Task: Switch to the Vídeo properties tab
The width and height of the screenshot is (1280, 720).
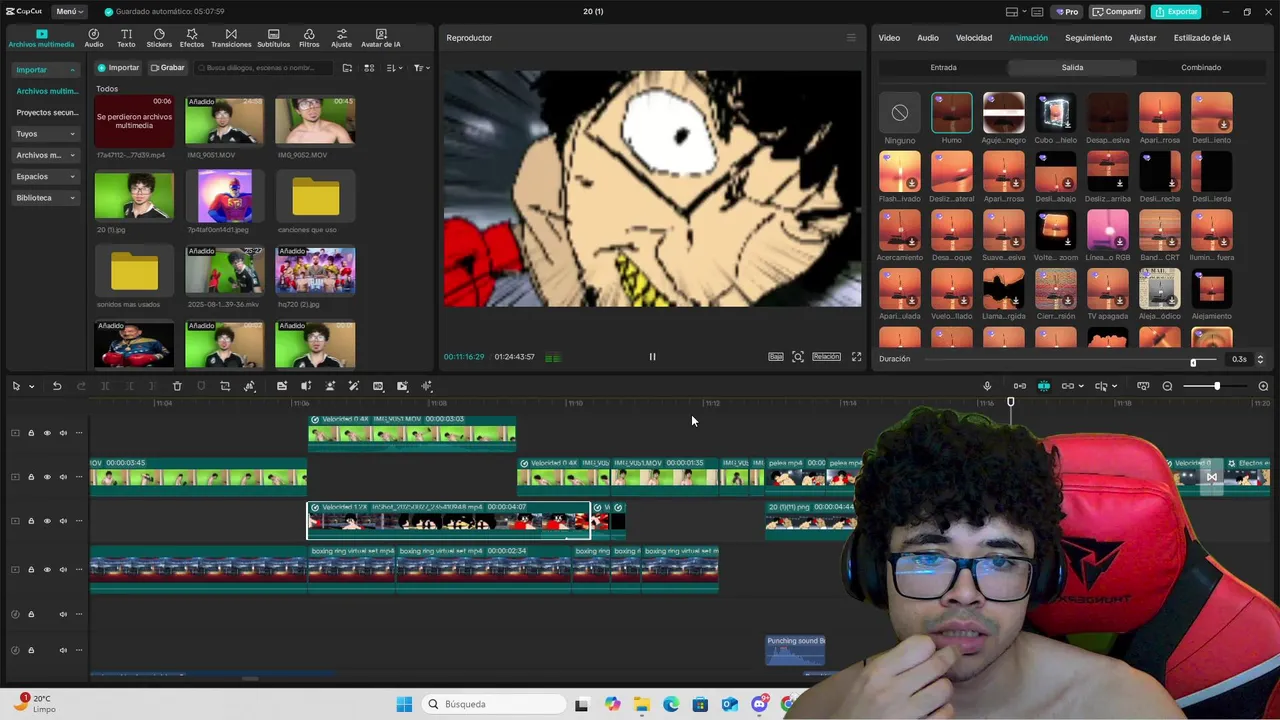Action: click(889, 38)
